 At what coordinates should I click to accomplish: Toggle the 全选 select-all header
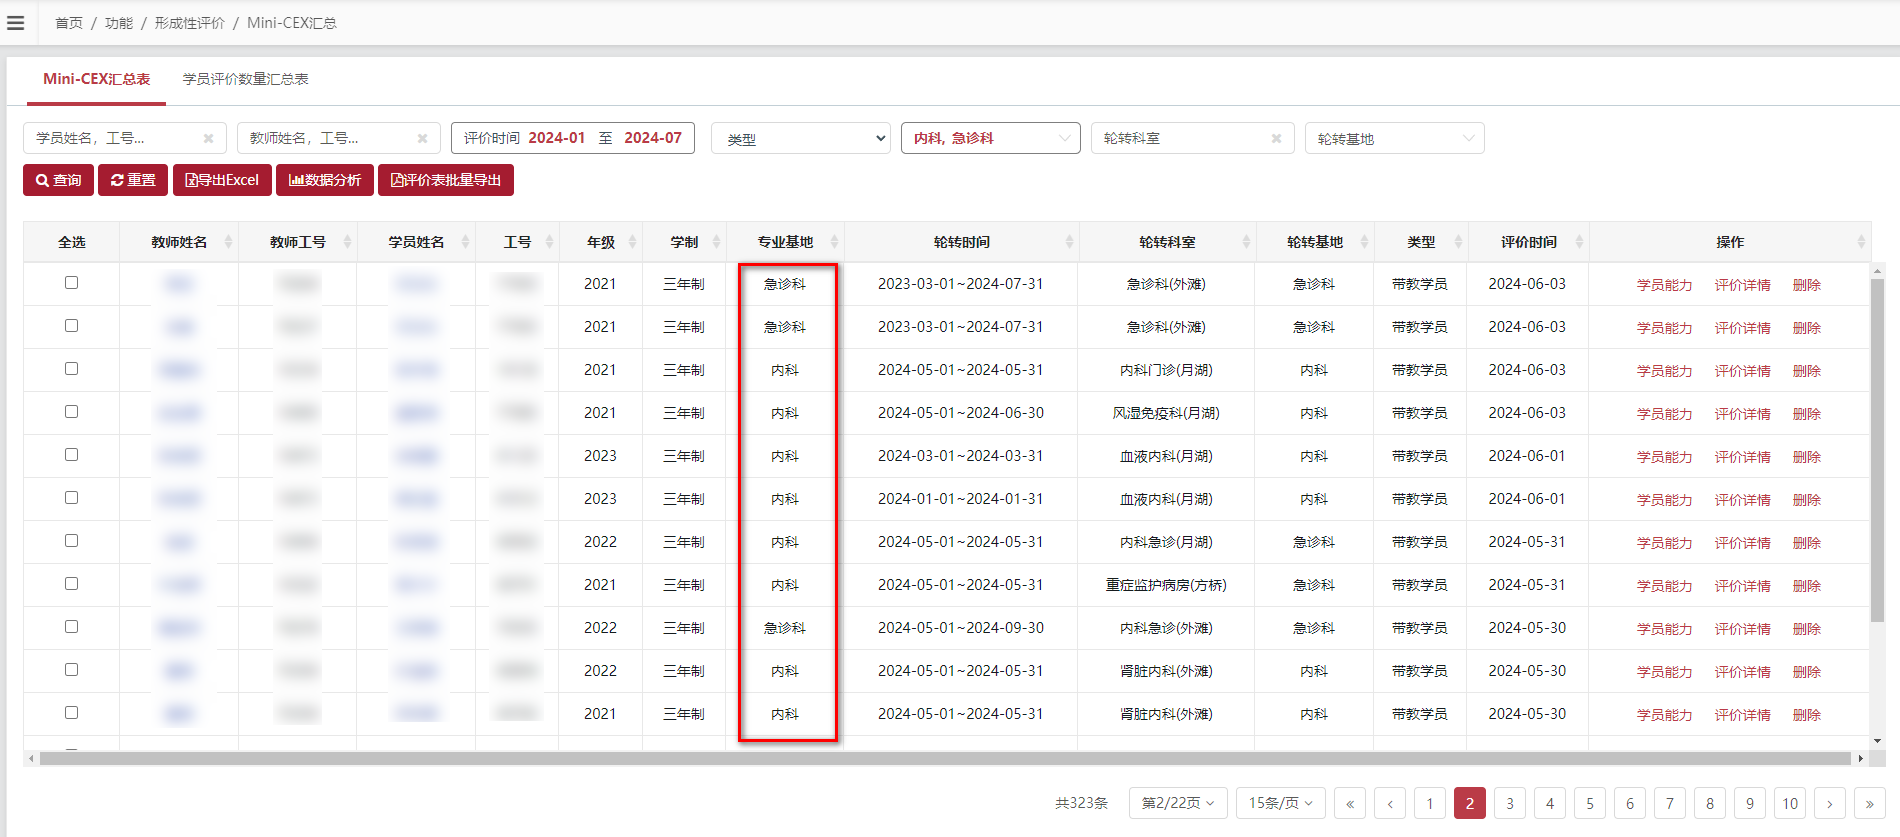[72, 242]
